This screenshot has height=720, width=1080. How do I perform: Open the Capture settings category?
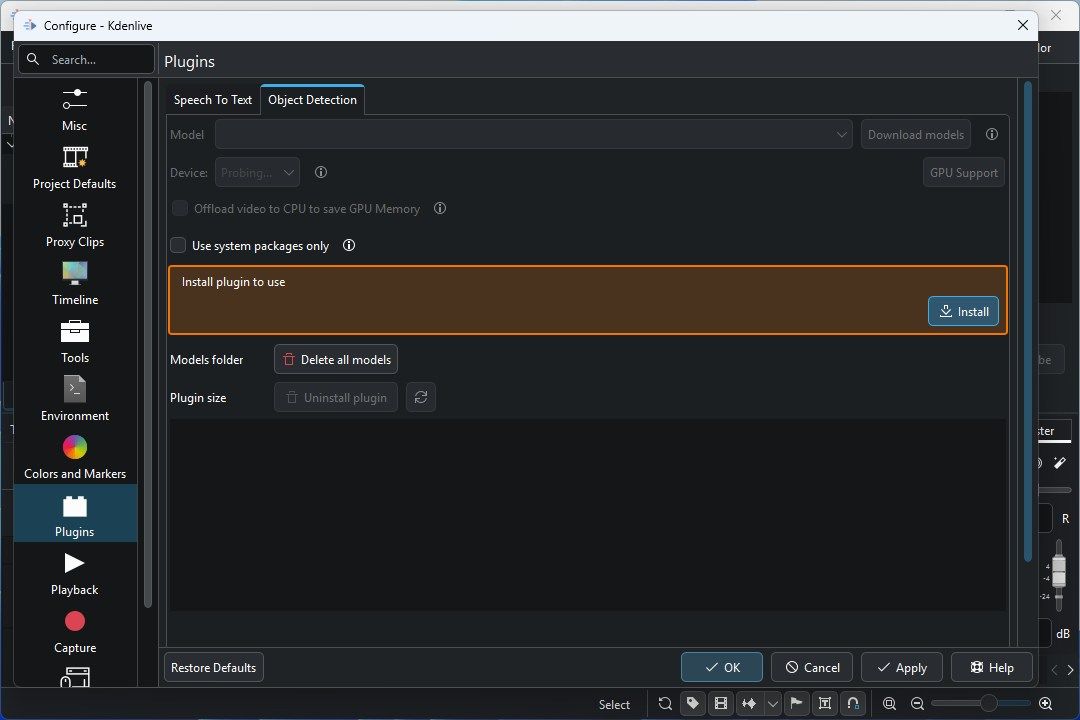(74, 631)
